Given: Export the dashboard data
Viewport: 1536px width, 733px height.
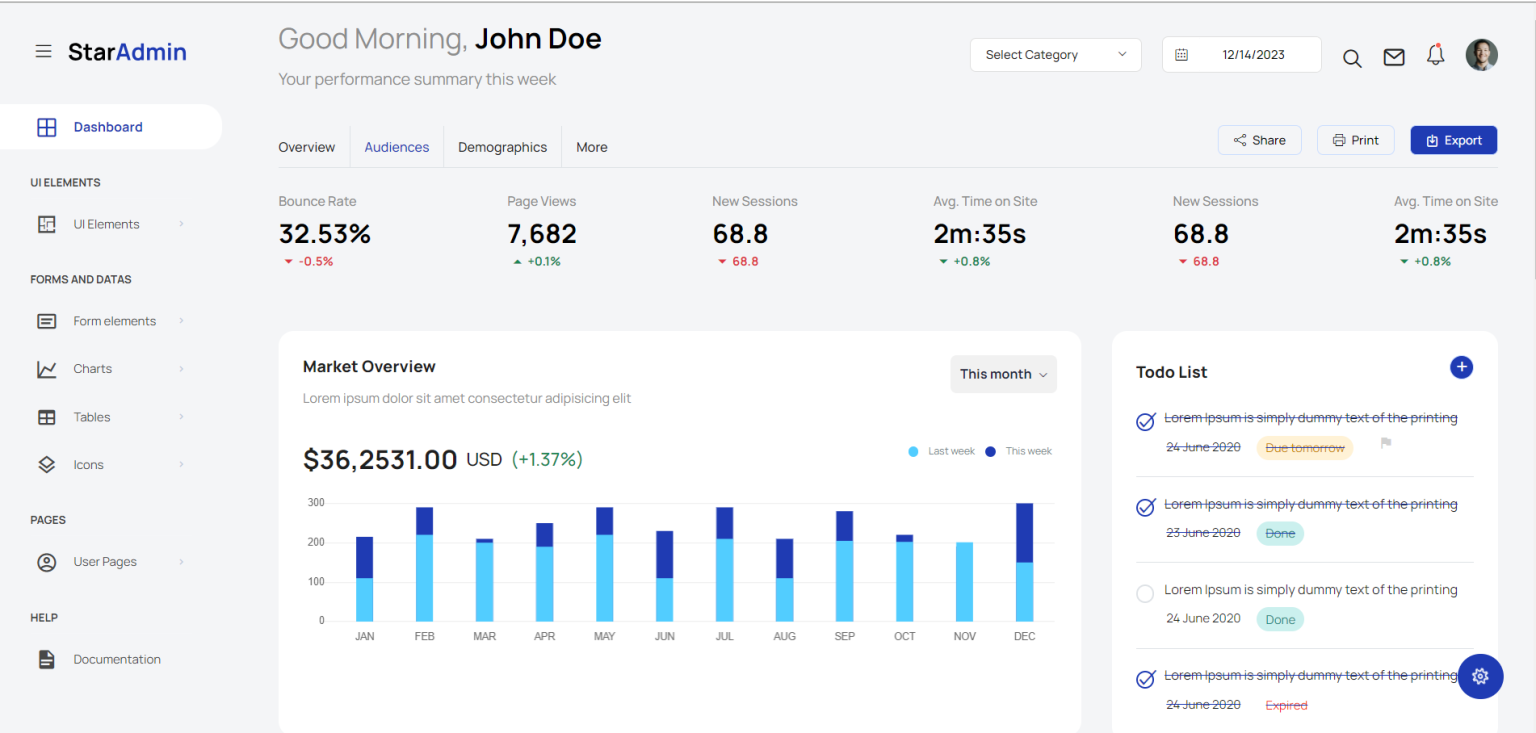Looking at the screenshot, I should (1453, 140).
